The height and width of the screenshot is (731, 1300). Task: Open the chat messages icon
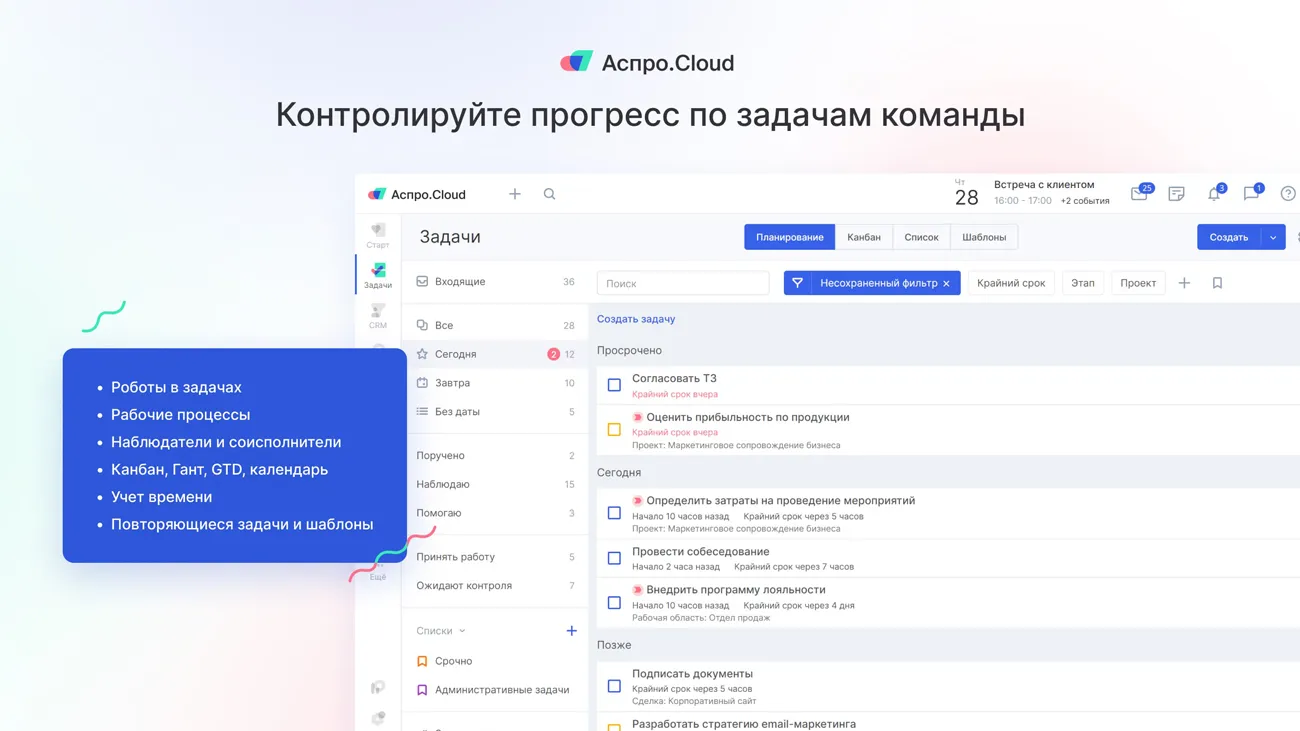[x=1250, y=194]
